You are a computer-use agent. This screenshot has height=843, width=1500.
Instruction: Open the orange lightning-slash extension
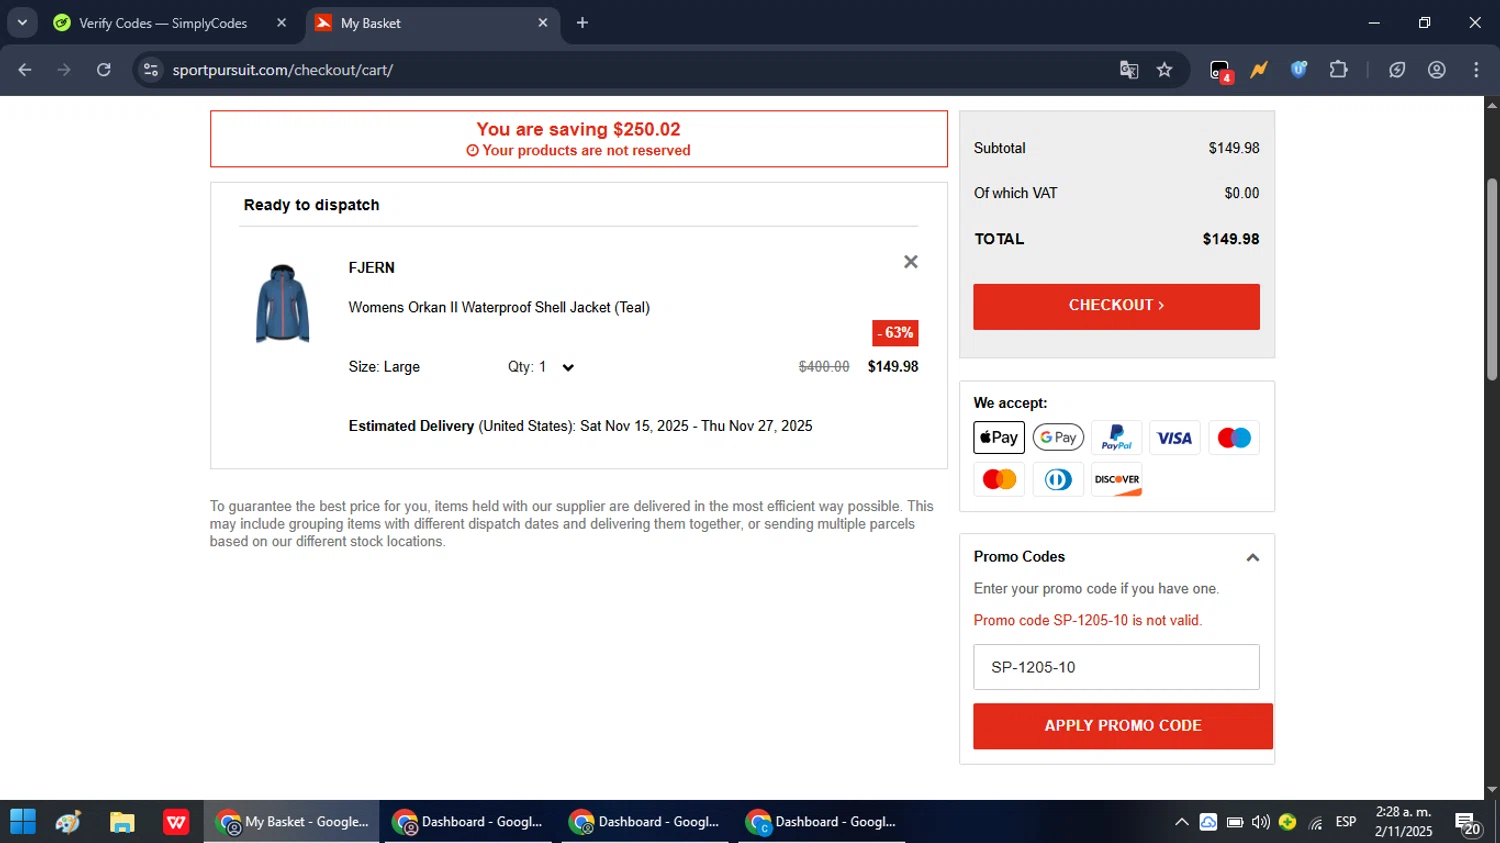click(x=1259, y=70)
